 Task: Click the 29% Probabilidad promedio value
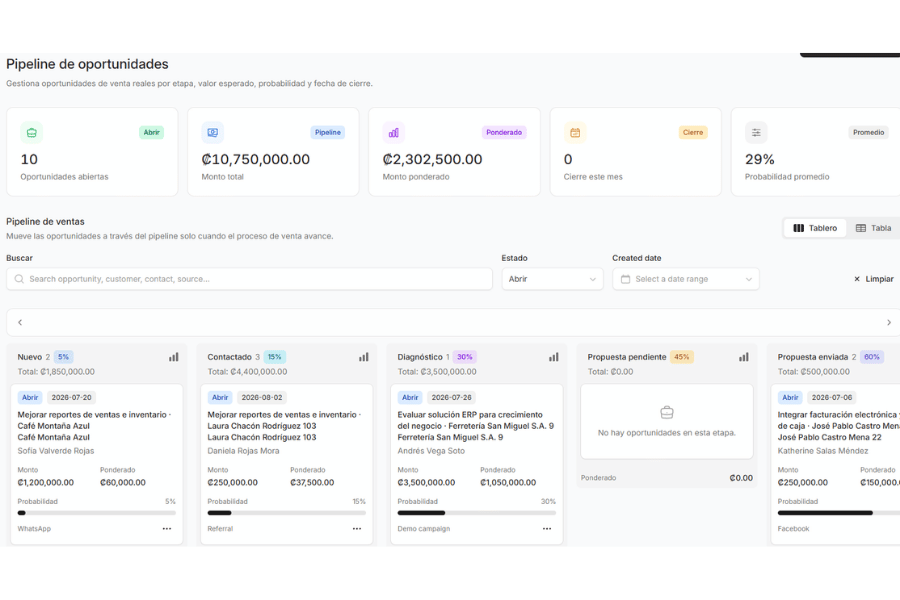pos(760,159)
